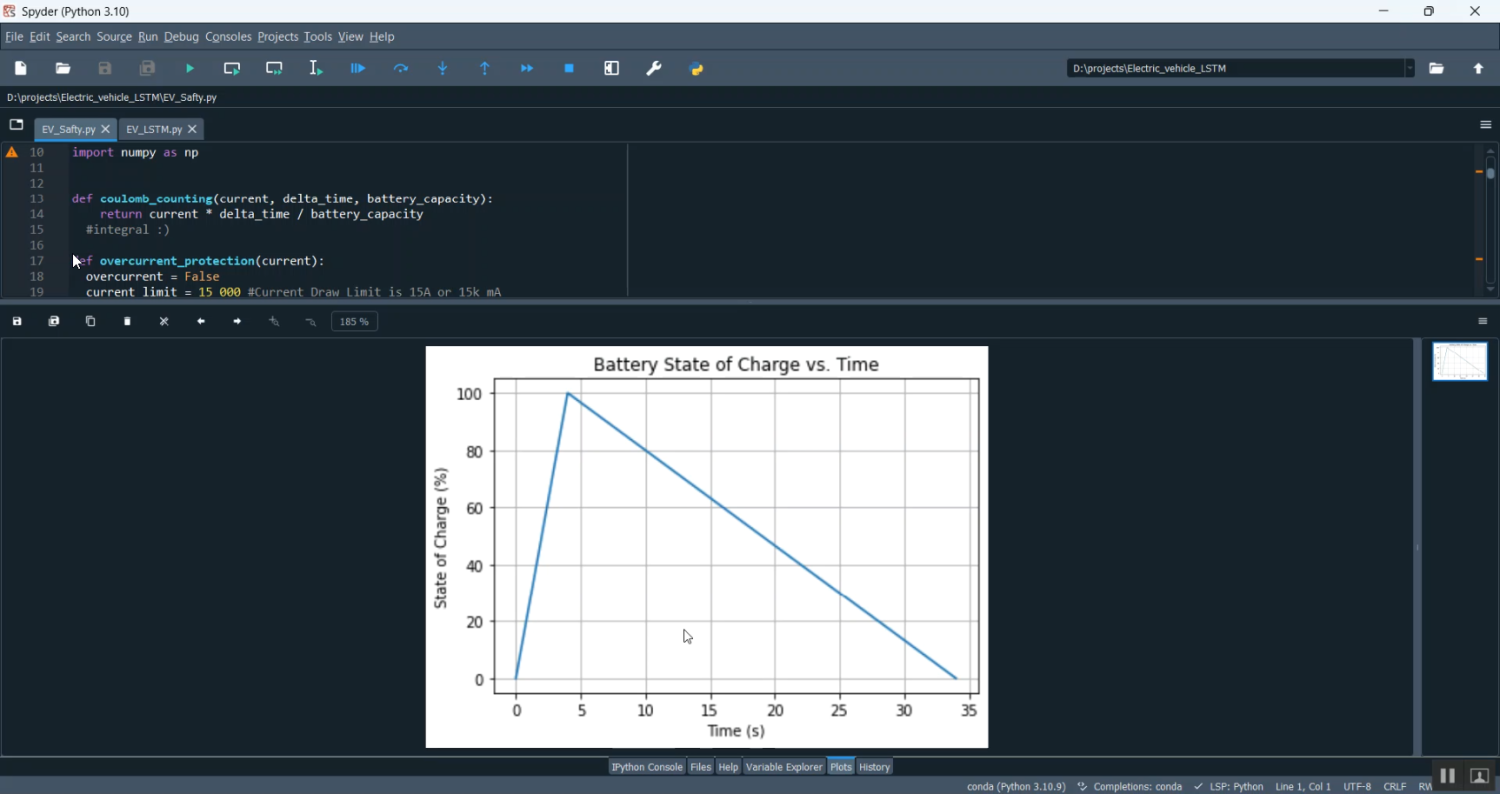Open the PYTHONPATH manager
The height and width of the screenshot is (794, 1500).
696,68
